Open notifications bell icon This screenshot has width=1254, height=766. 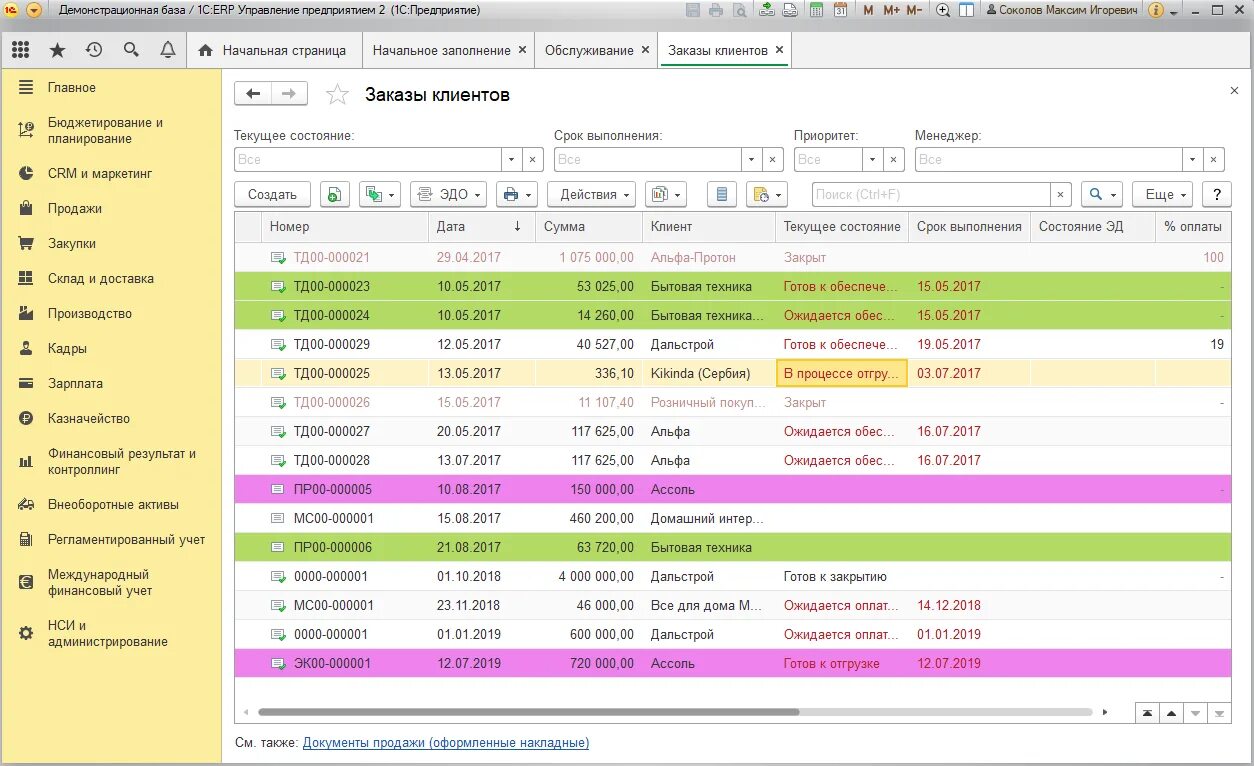point(168,50)
